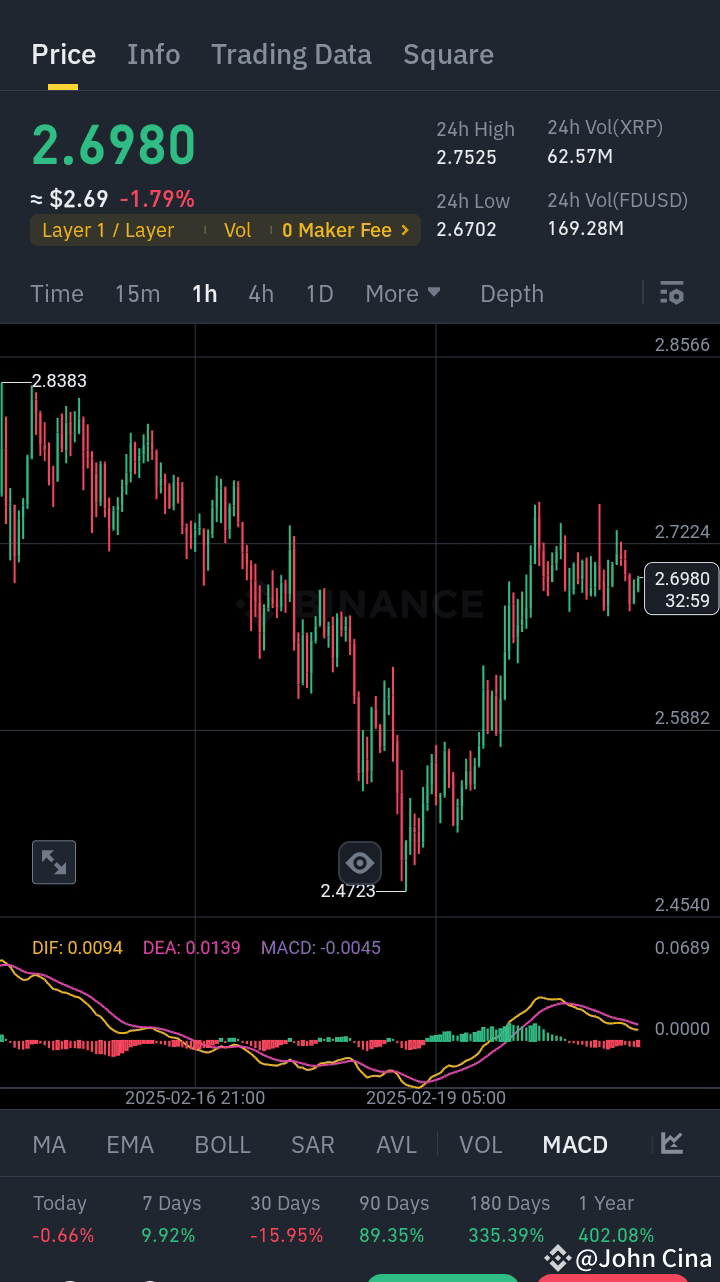The height and width of the screenshot is (1282, 720).
Task: Click 7 Days 9.92% performance
Action: pos(171,1219)
